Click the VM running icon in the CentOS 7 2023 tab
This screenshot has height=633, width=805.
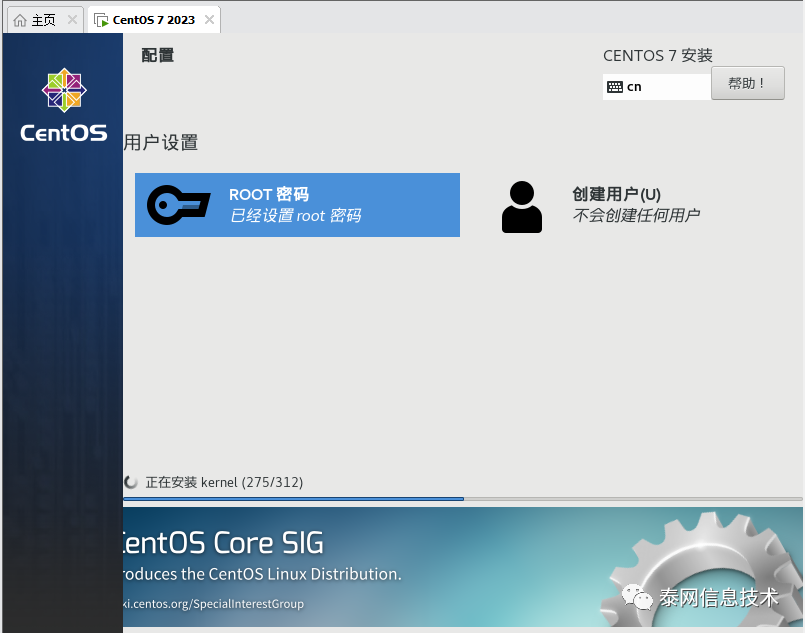point(101,20)
